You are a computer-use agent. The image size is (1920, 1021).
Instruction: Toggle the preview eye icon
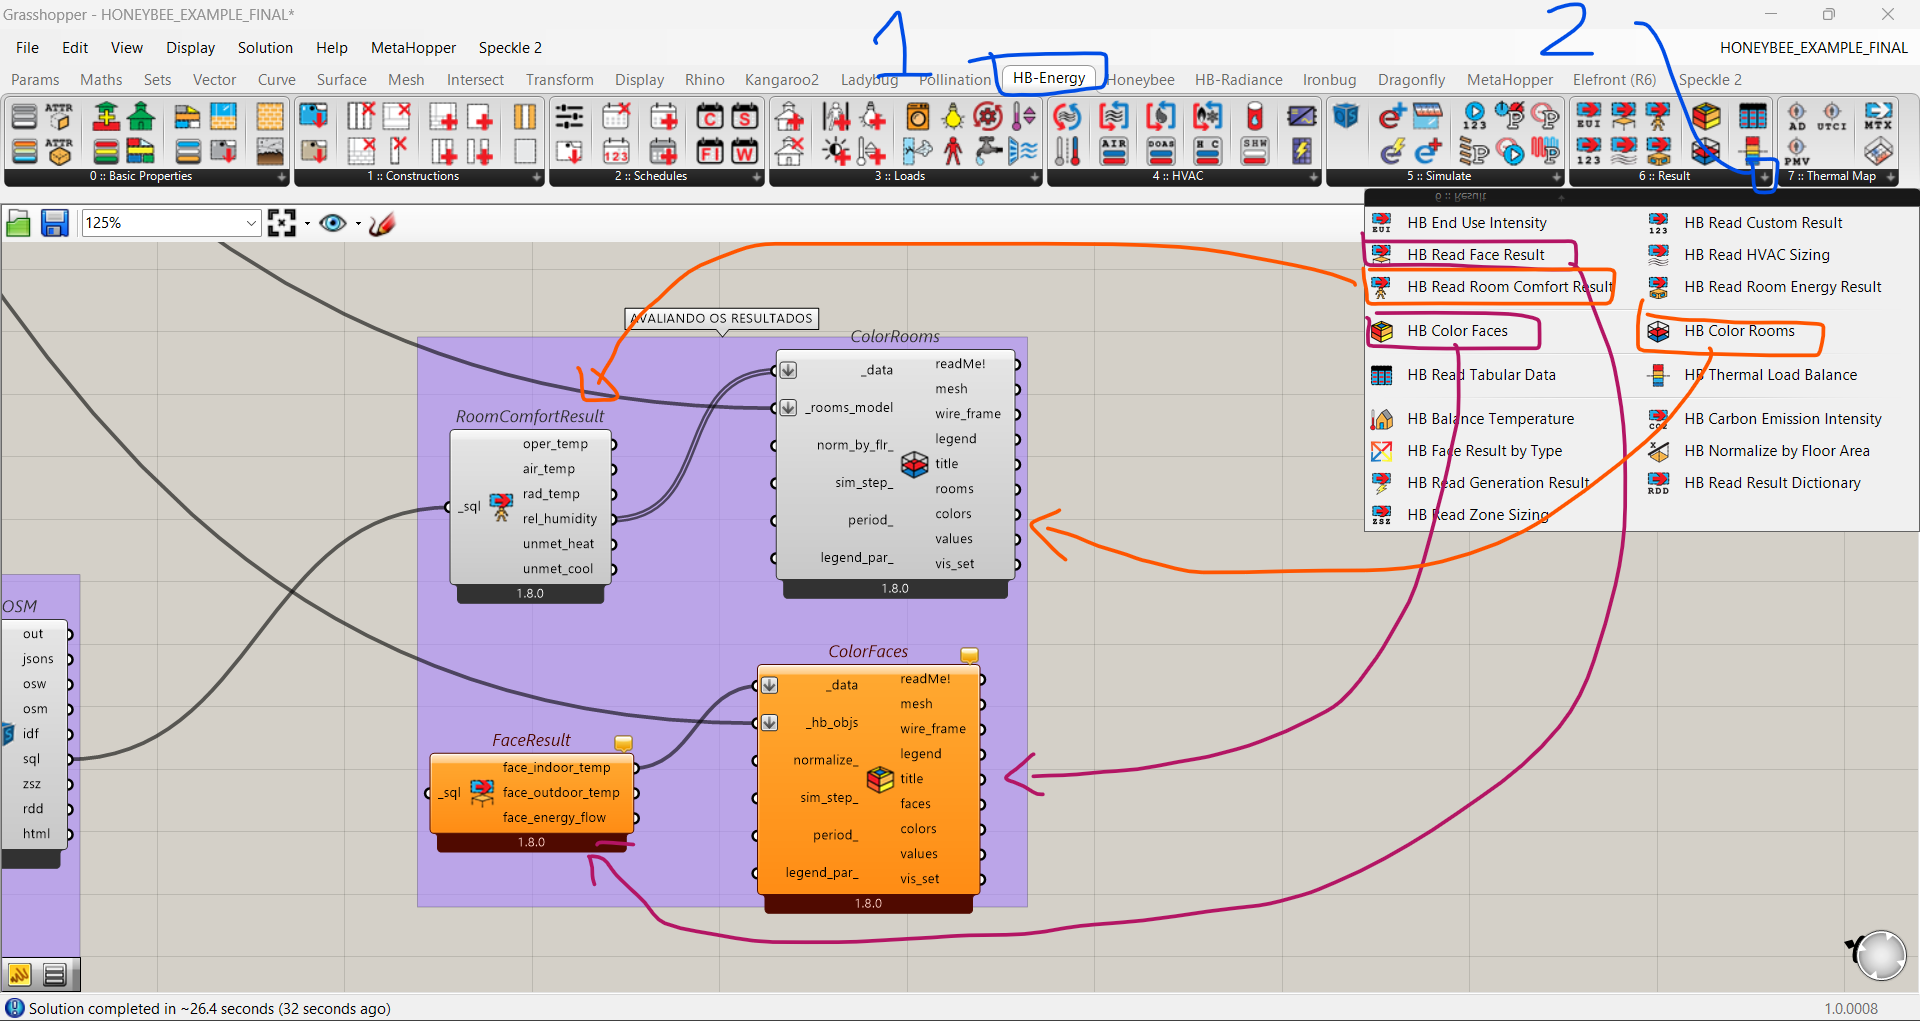point(333,223)
